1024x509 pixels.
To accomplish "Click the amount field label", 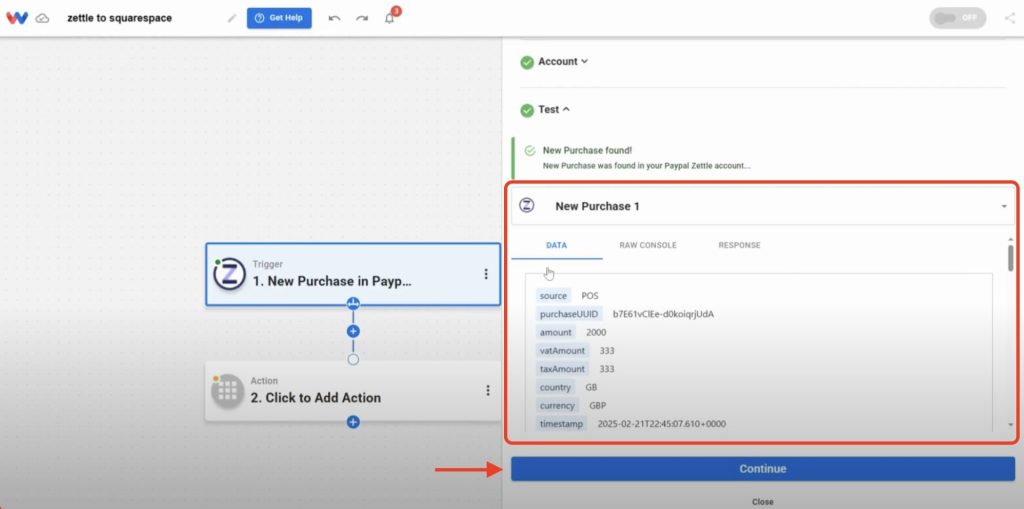I will click(x=556, y=333).
